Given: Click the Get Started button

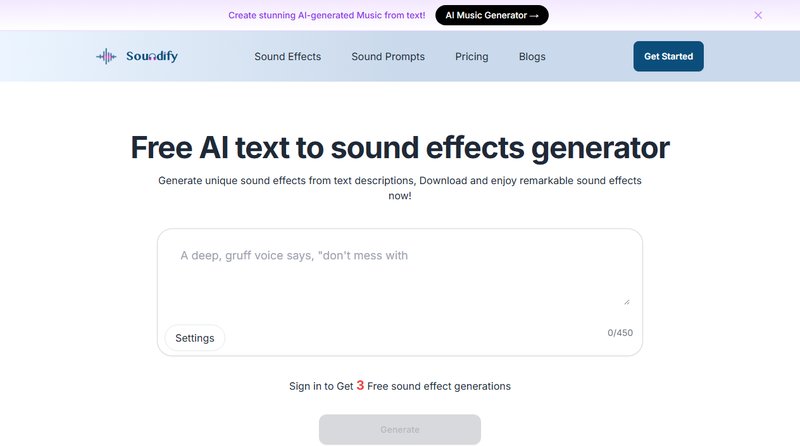Looking at the screenshot, I should 668,56.
